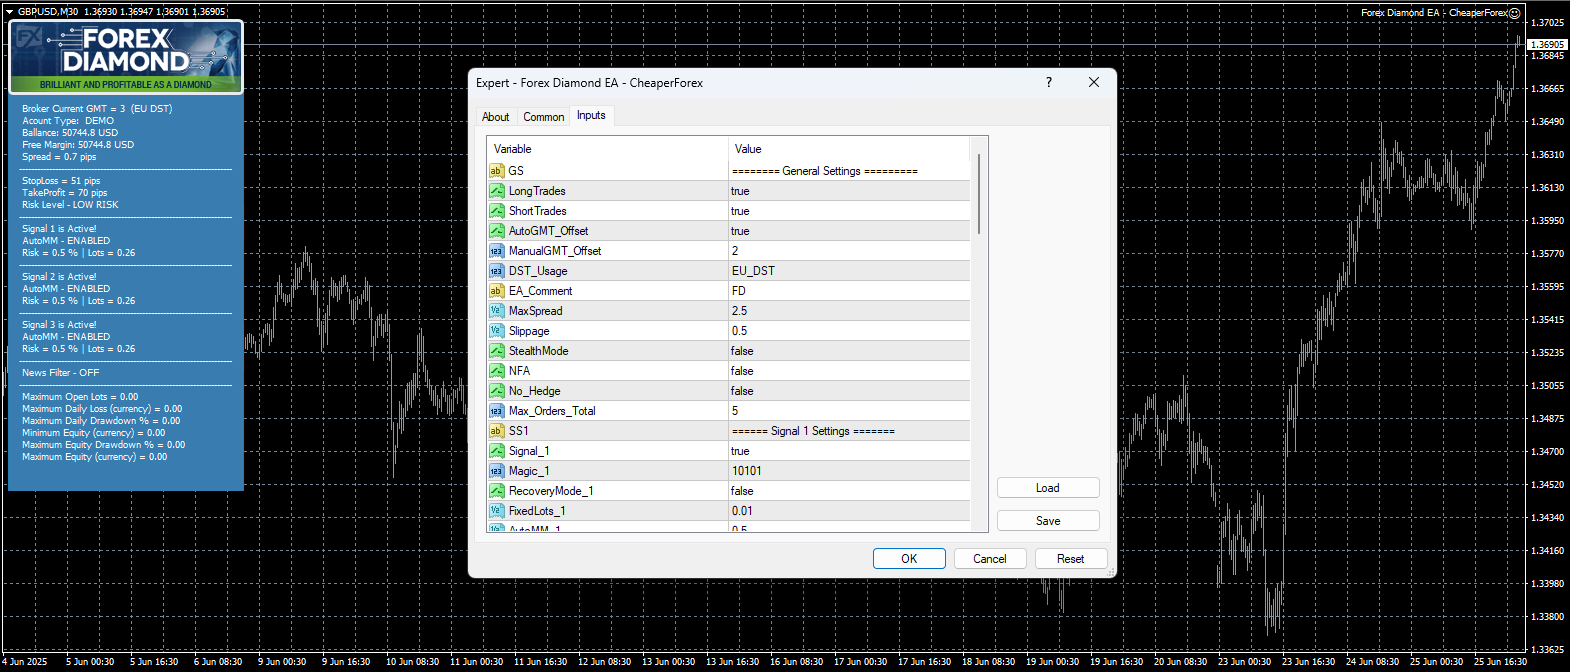Click the Forex Diamond logo banner

[x=126, y=58]
